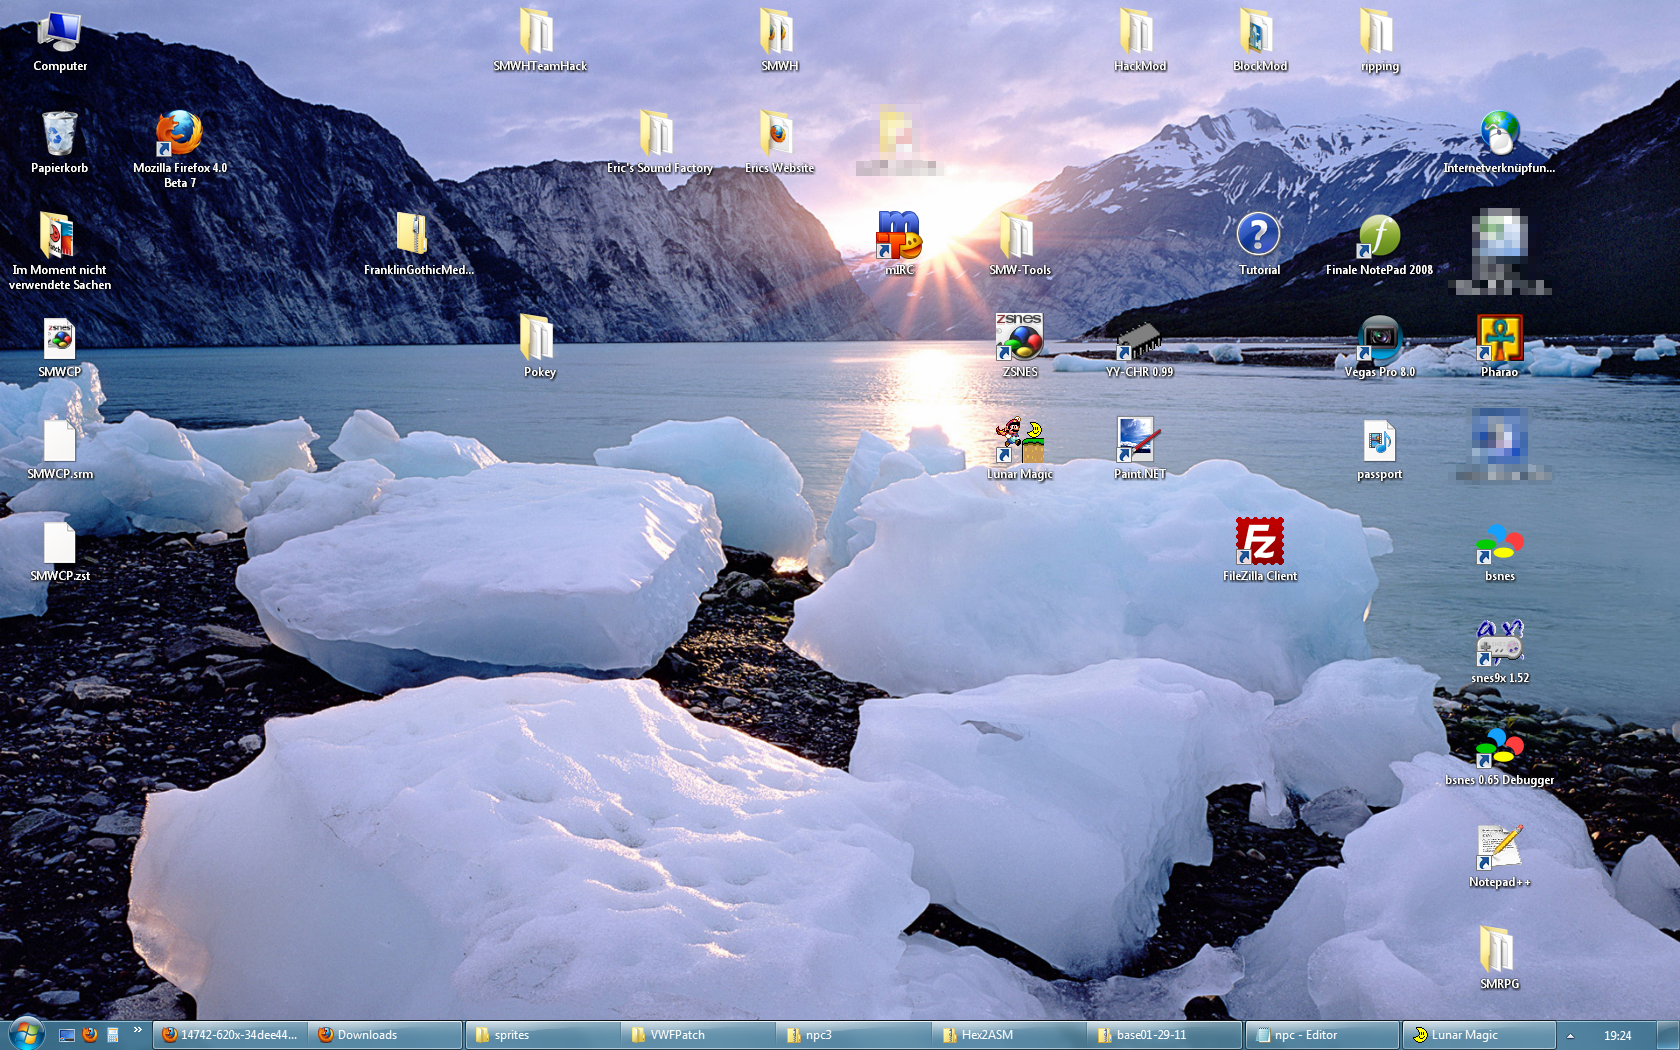This screenshot has height=1050, width=1680.
Task: Select the SMWCP.zst file
Action: (59, 551)
